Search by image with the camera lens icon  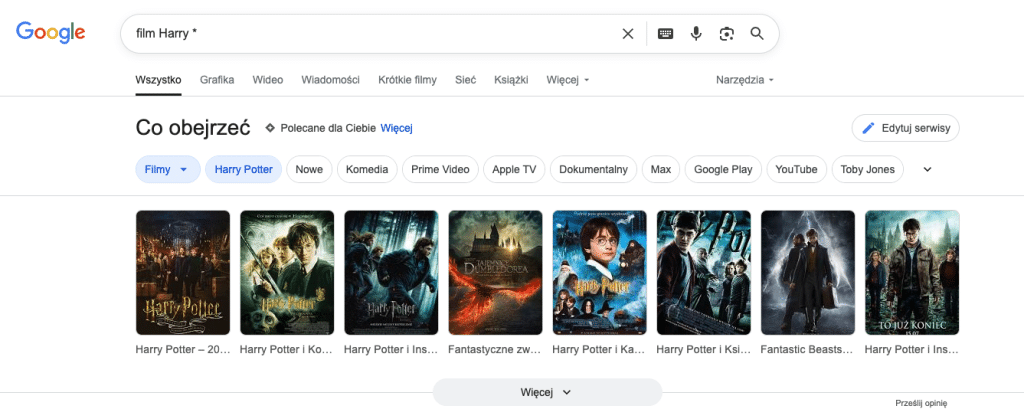727,34
